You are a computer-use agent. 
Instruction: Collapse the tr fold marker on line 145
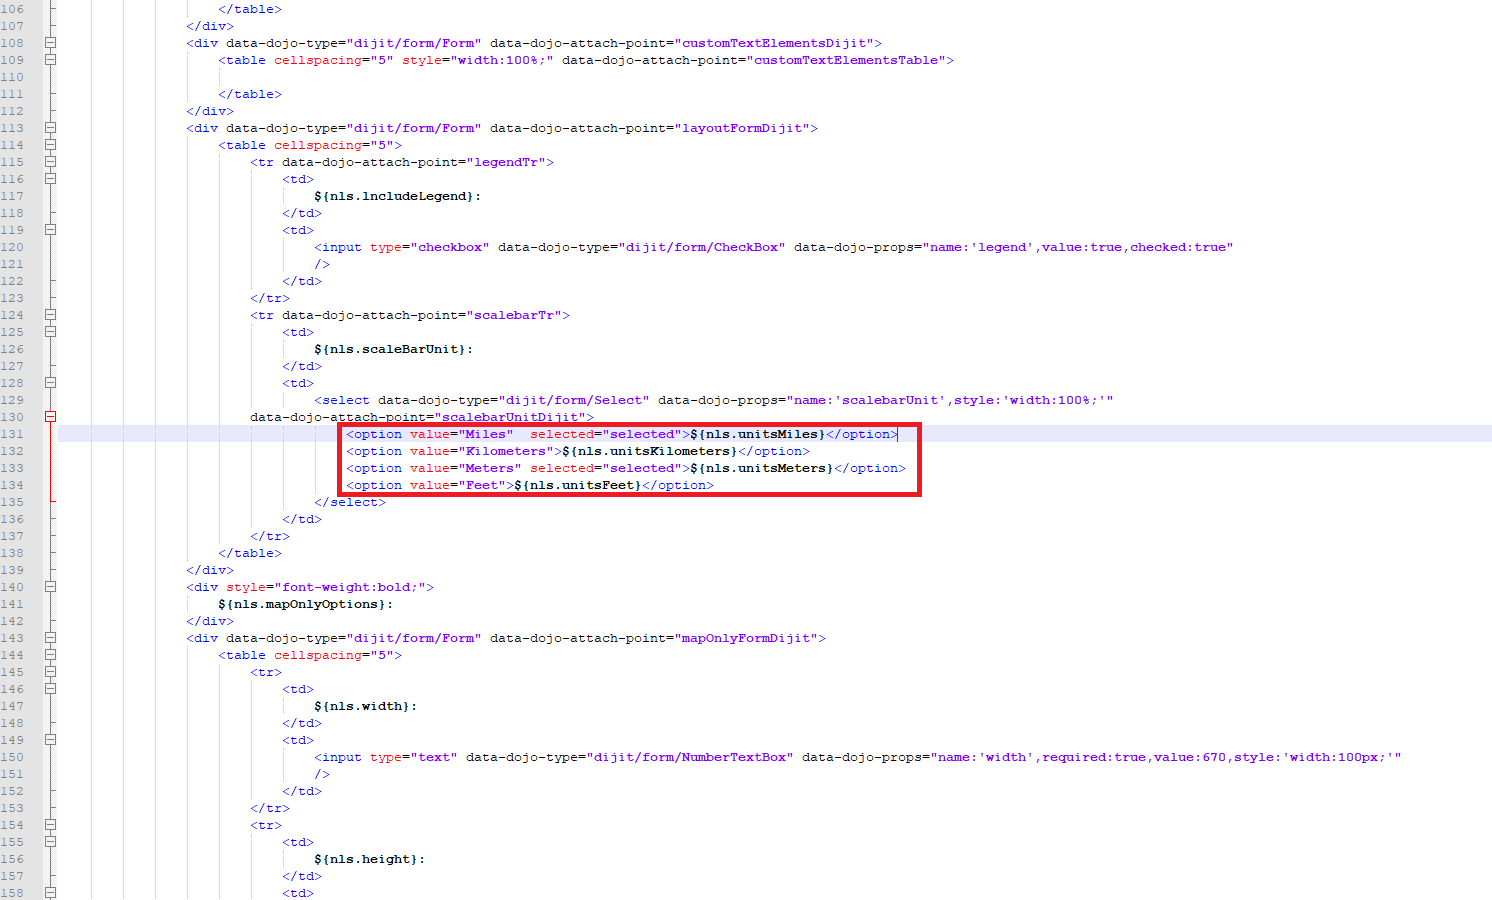click(50, 672)
